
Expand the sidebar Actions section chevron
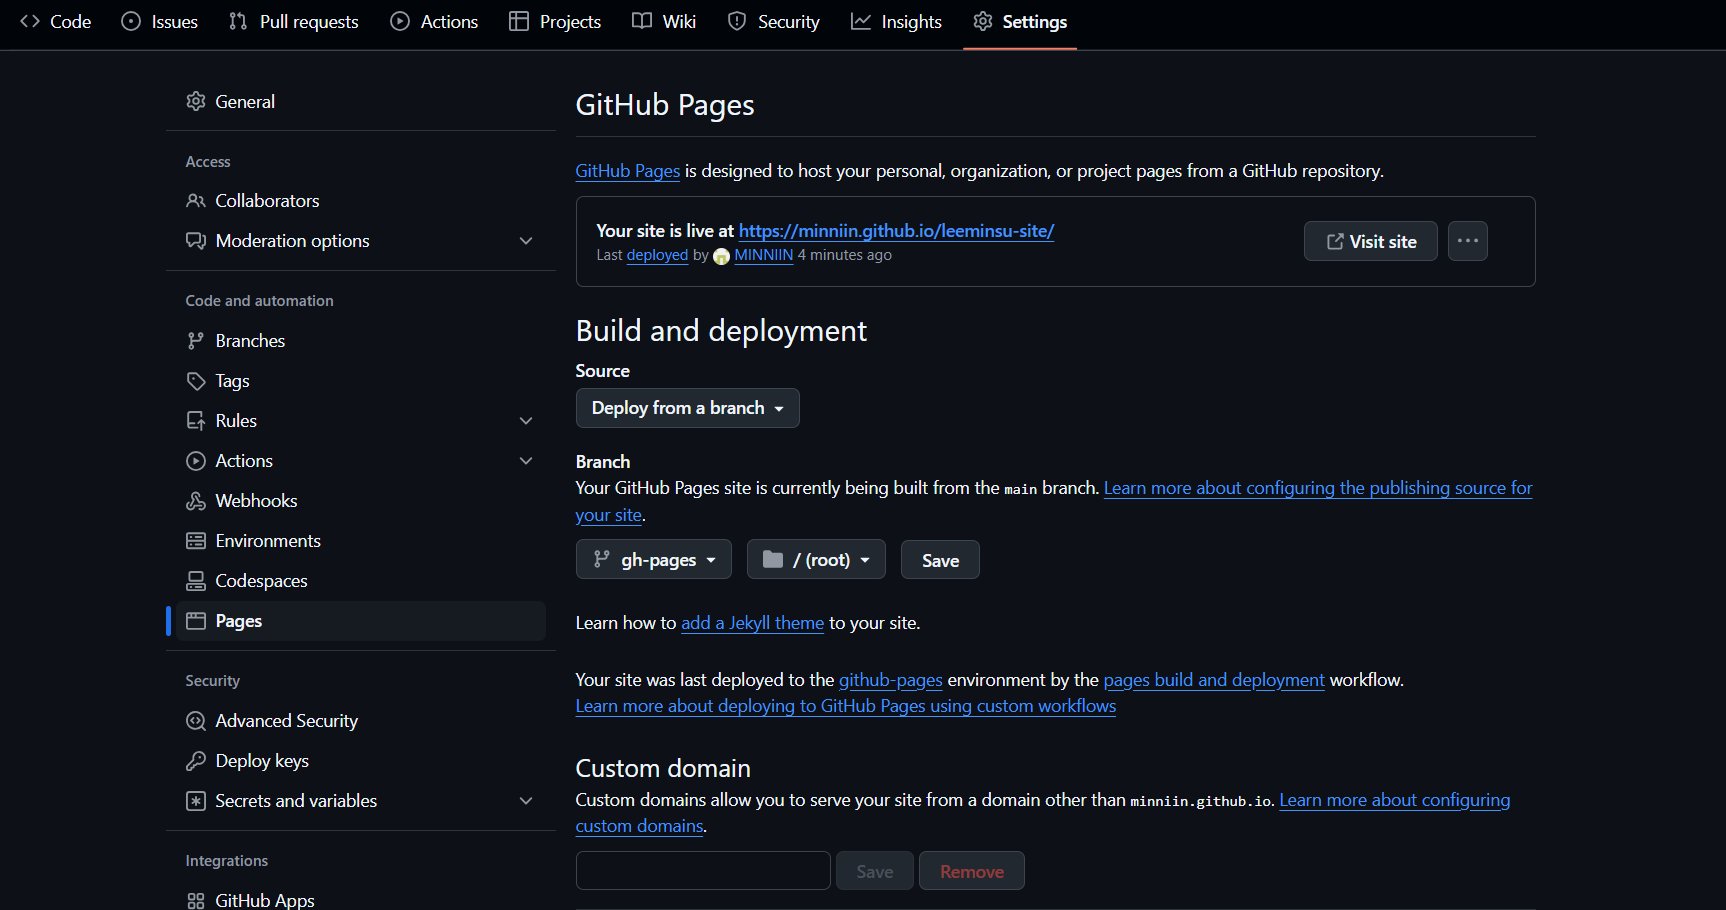point(526,461)
